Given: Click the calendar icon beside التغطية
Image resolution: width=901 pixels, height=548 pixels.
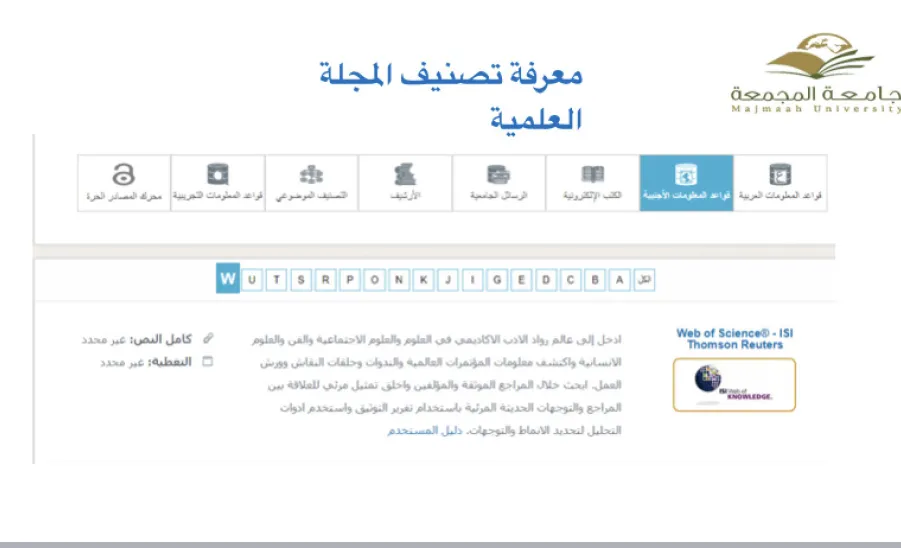Looking at the screenshot, I should point(208,361).
